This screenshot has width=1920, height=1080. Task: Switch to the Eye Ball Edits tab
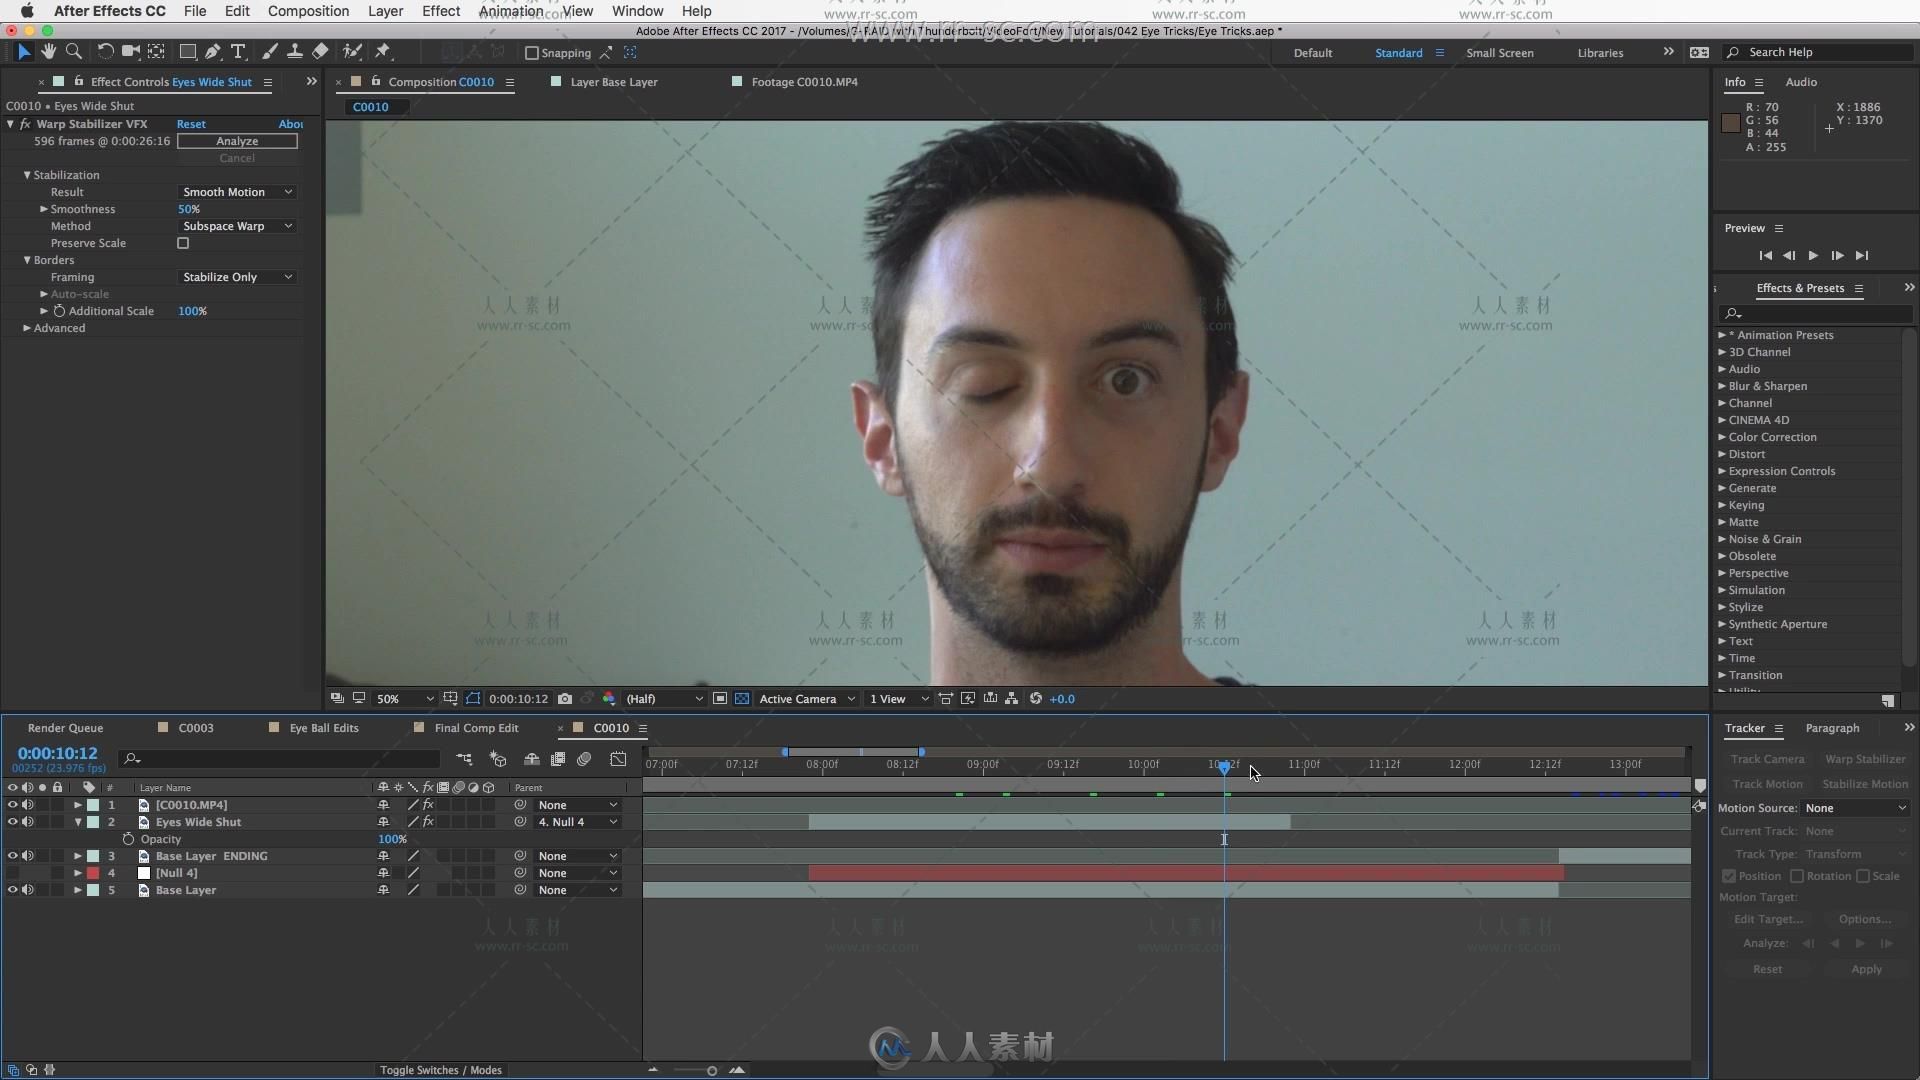point(324,727)
